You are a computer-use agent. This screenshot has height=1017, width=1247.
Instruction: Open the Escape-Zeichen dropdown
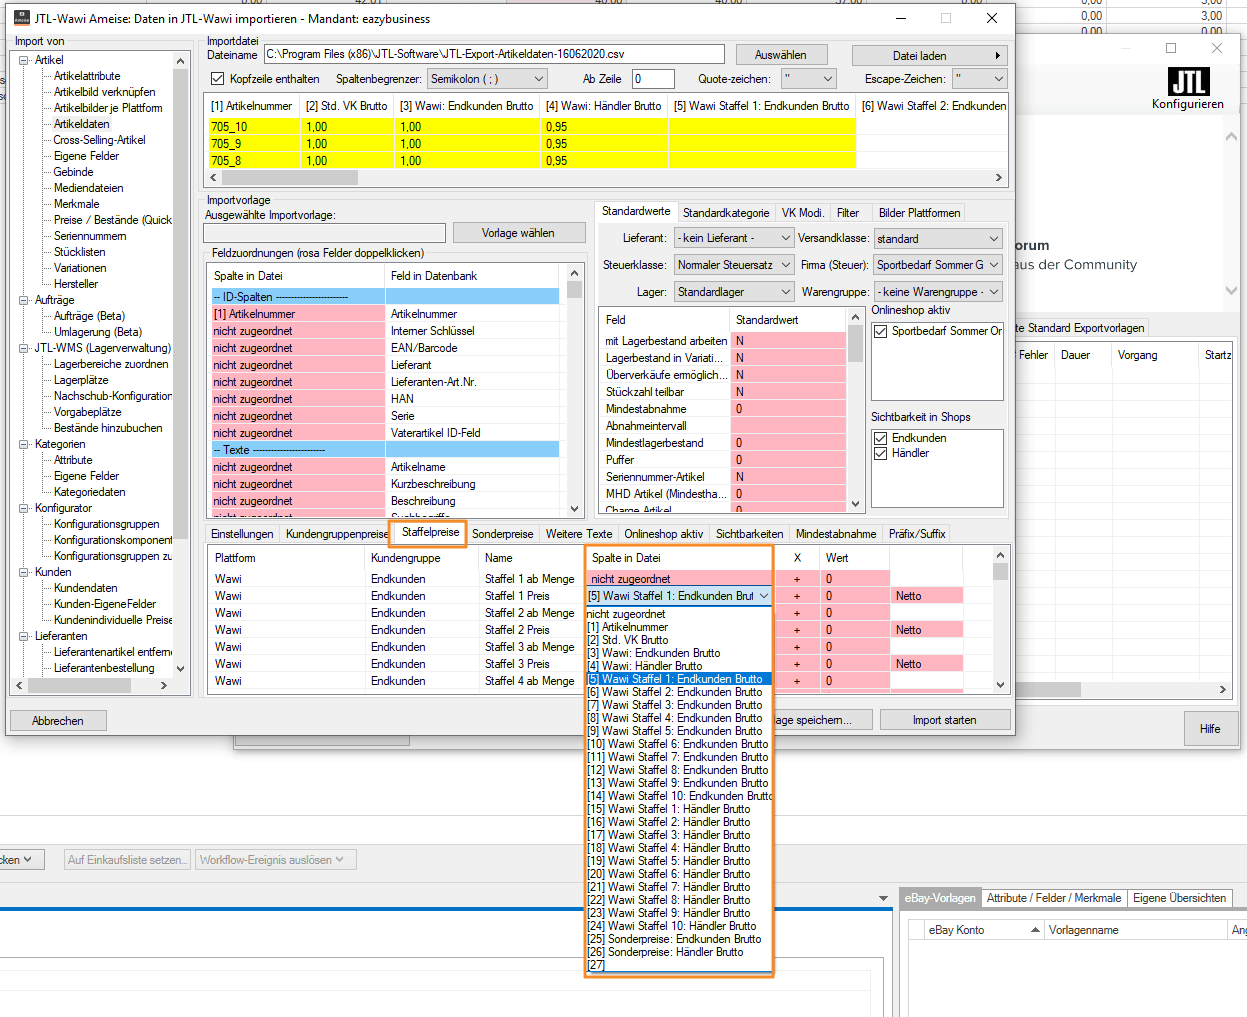point(979,79)
